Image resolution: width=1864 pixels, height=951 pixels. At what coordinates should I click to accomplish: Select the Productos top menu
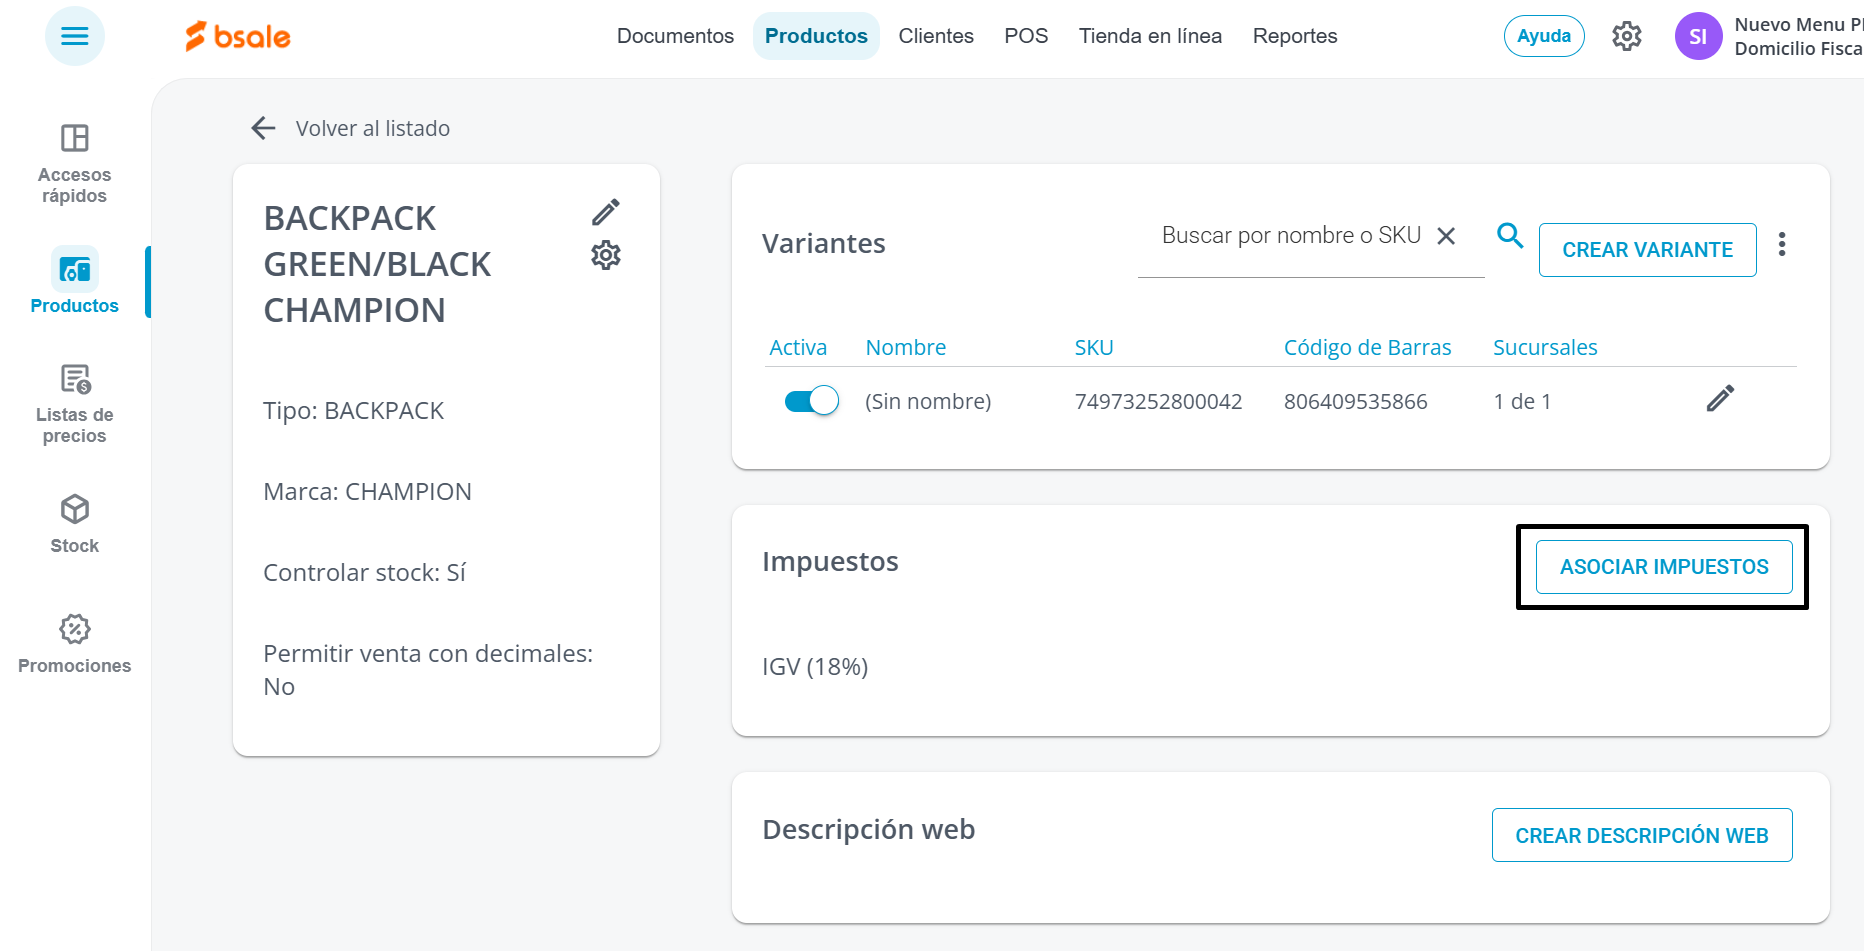(x=816, y=36)
